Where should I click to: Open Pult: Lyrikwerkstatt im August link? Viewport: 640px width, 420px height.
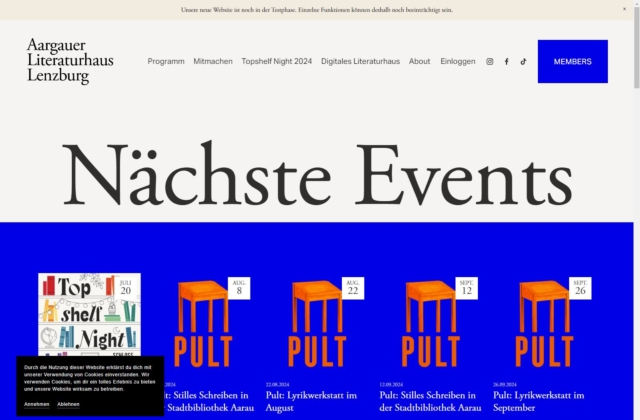pyautogui.click(x=311, y=401)
